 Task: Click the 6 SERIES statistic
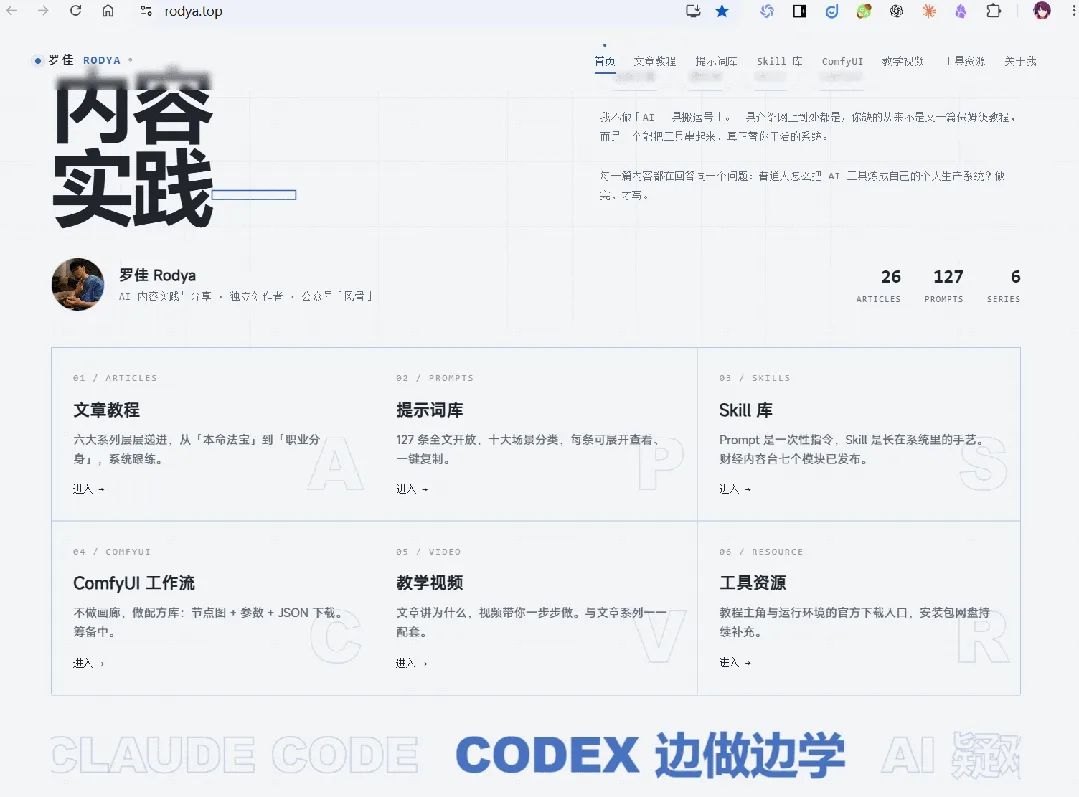coord(1004,286)
